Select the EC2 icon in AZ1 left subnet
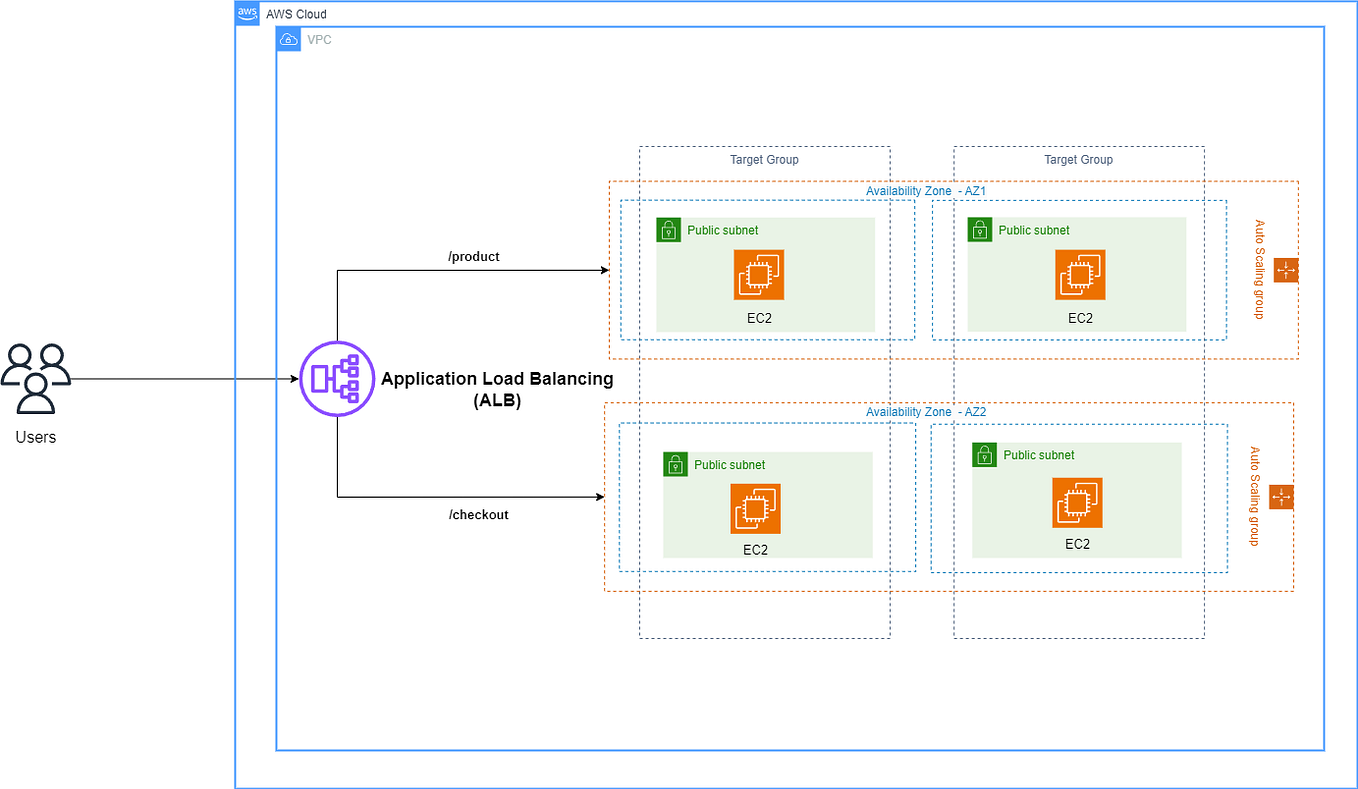The width and height of the screenshot is (1358, 789). tap(758, 274)
